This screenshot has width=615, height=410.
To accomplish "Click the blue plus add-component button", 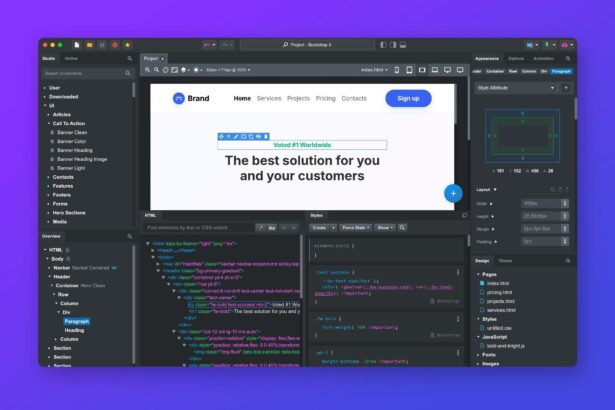I will [453, 193].
